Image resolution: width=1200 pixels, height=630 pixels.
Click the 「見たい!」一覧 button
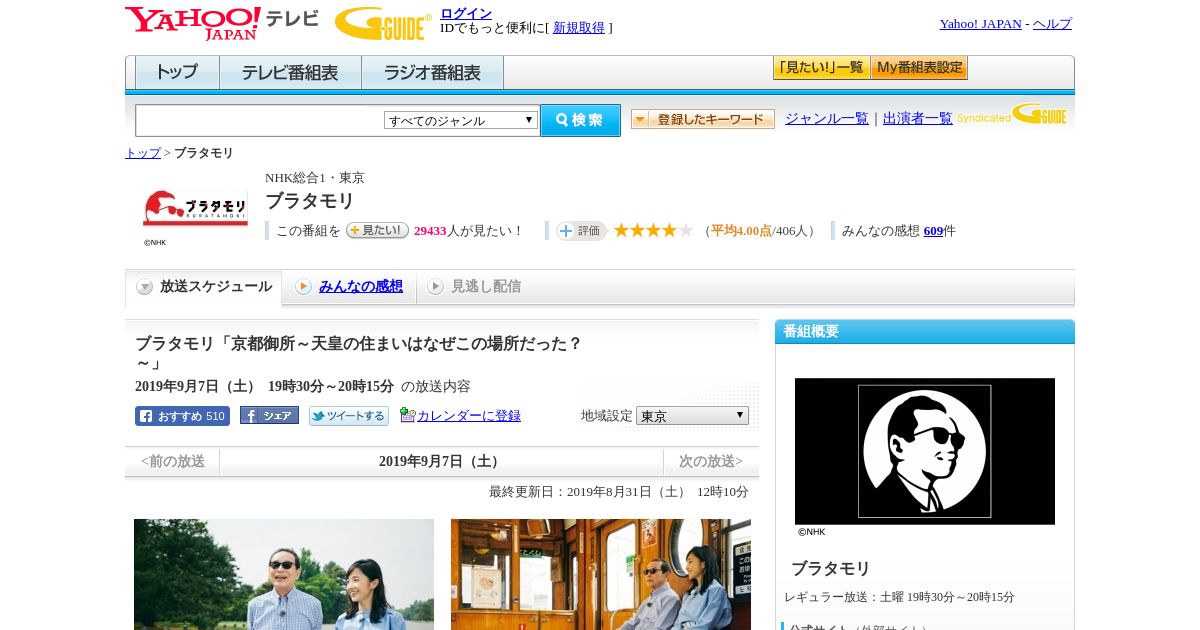pos(821,68)
